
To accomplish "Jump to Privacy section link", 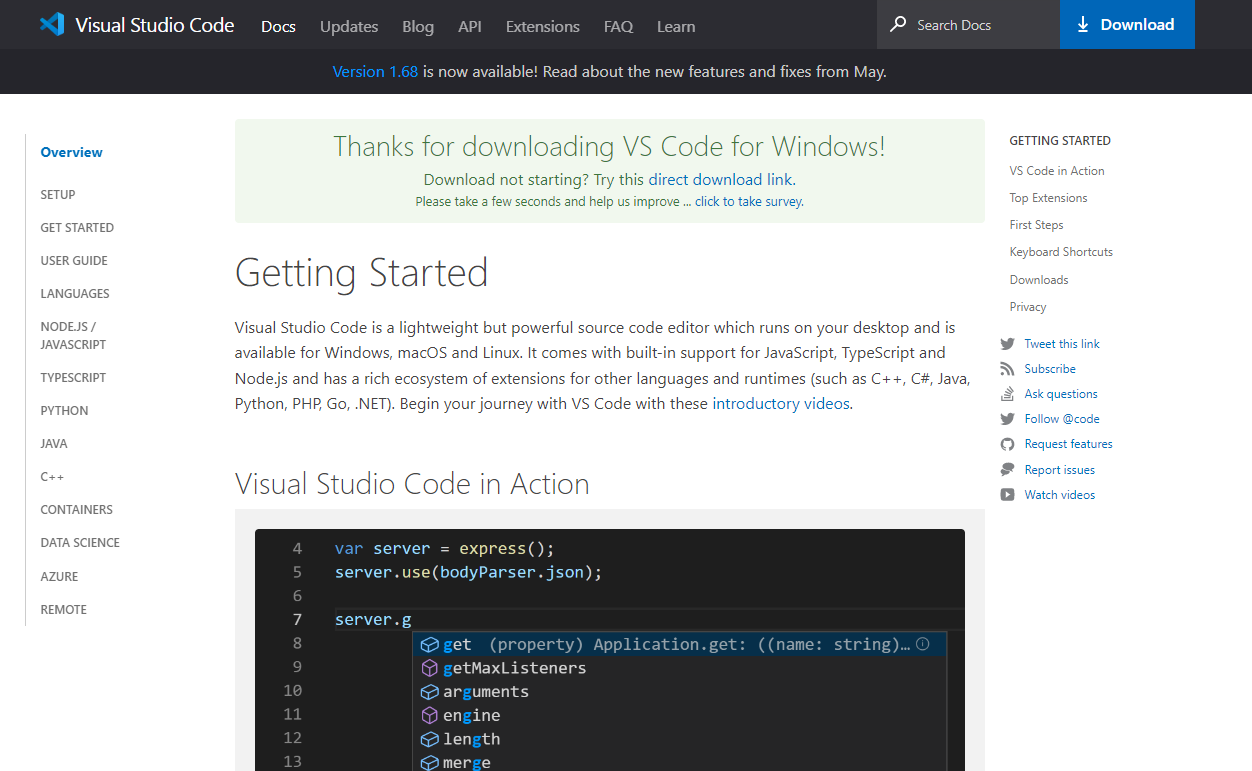I will (x=1028, y=307).
